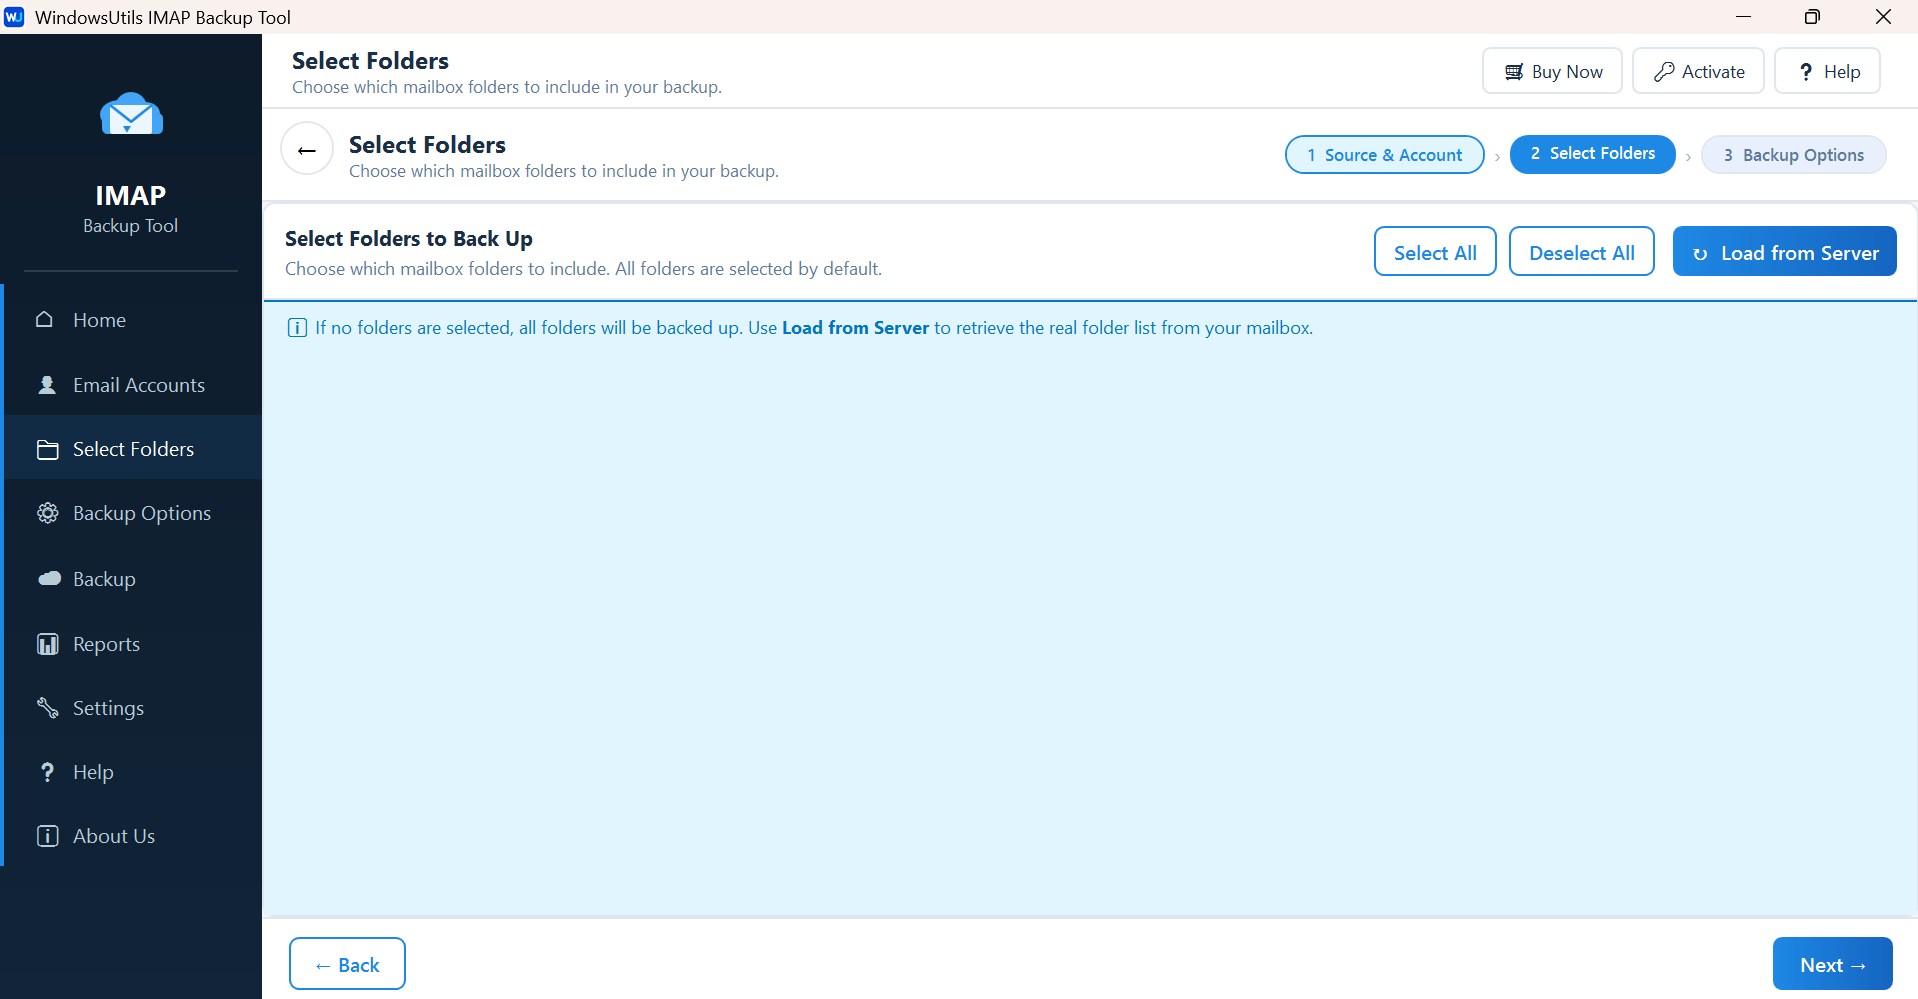Image resolution: width=1918 pixels, height=999 pixels.
Task: Click the Backup cloud icon
Action: pyautogui.click(x=49, y=579)
